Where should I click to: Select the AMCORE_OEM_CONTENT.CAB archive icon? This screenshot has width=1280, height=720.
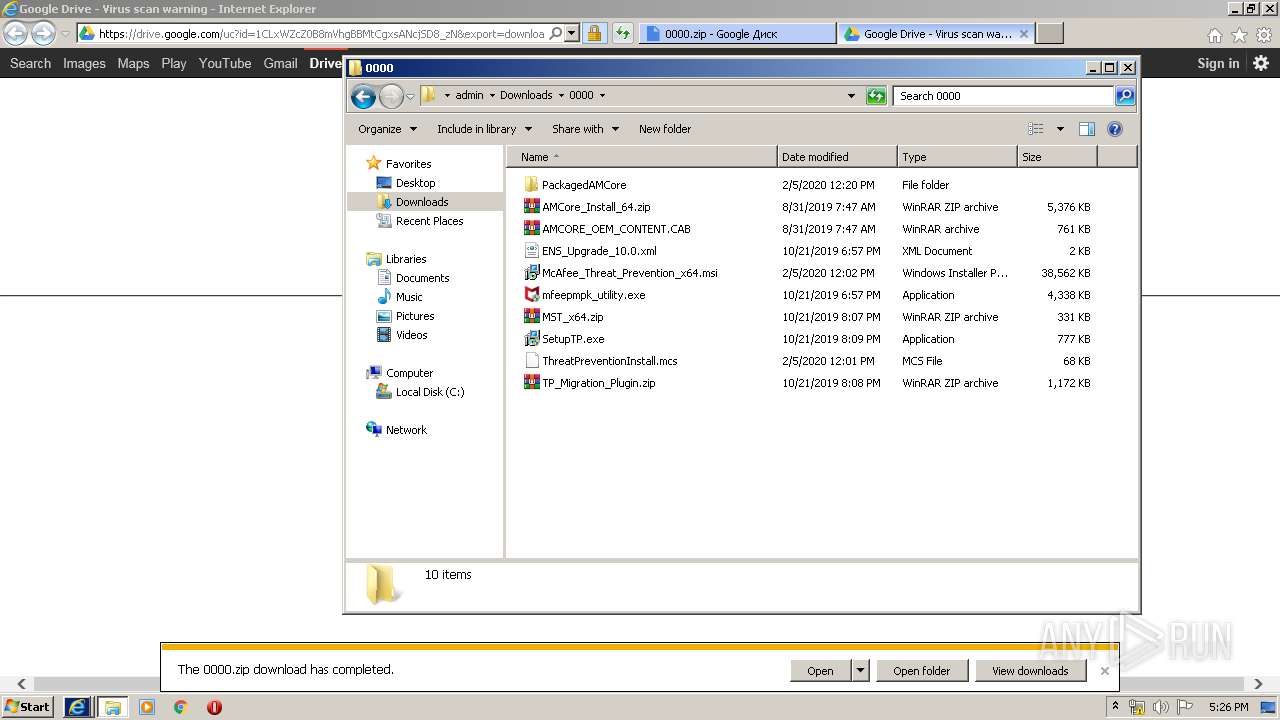click(x=531, y=229)
